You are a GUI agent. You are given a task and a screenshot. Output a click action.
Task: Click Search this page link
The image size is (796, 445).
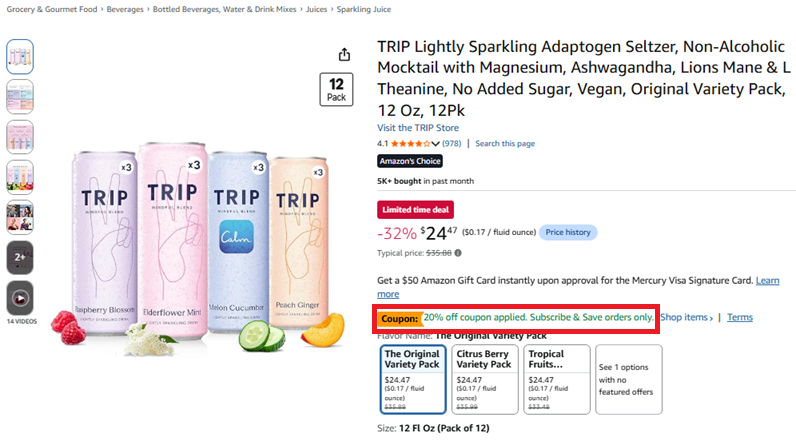pos(505,144)
